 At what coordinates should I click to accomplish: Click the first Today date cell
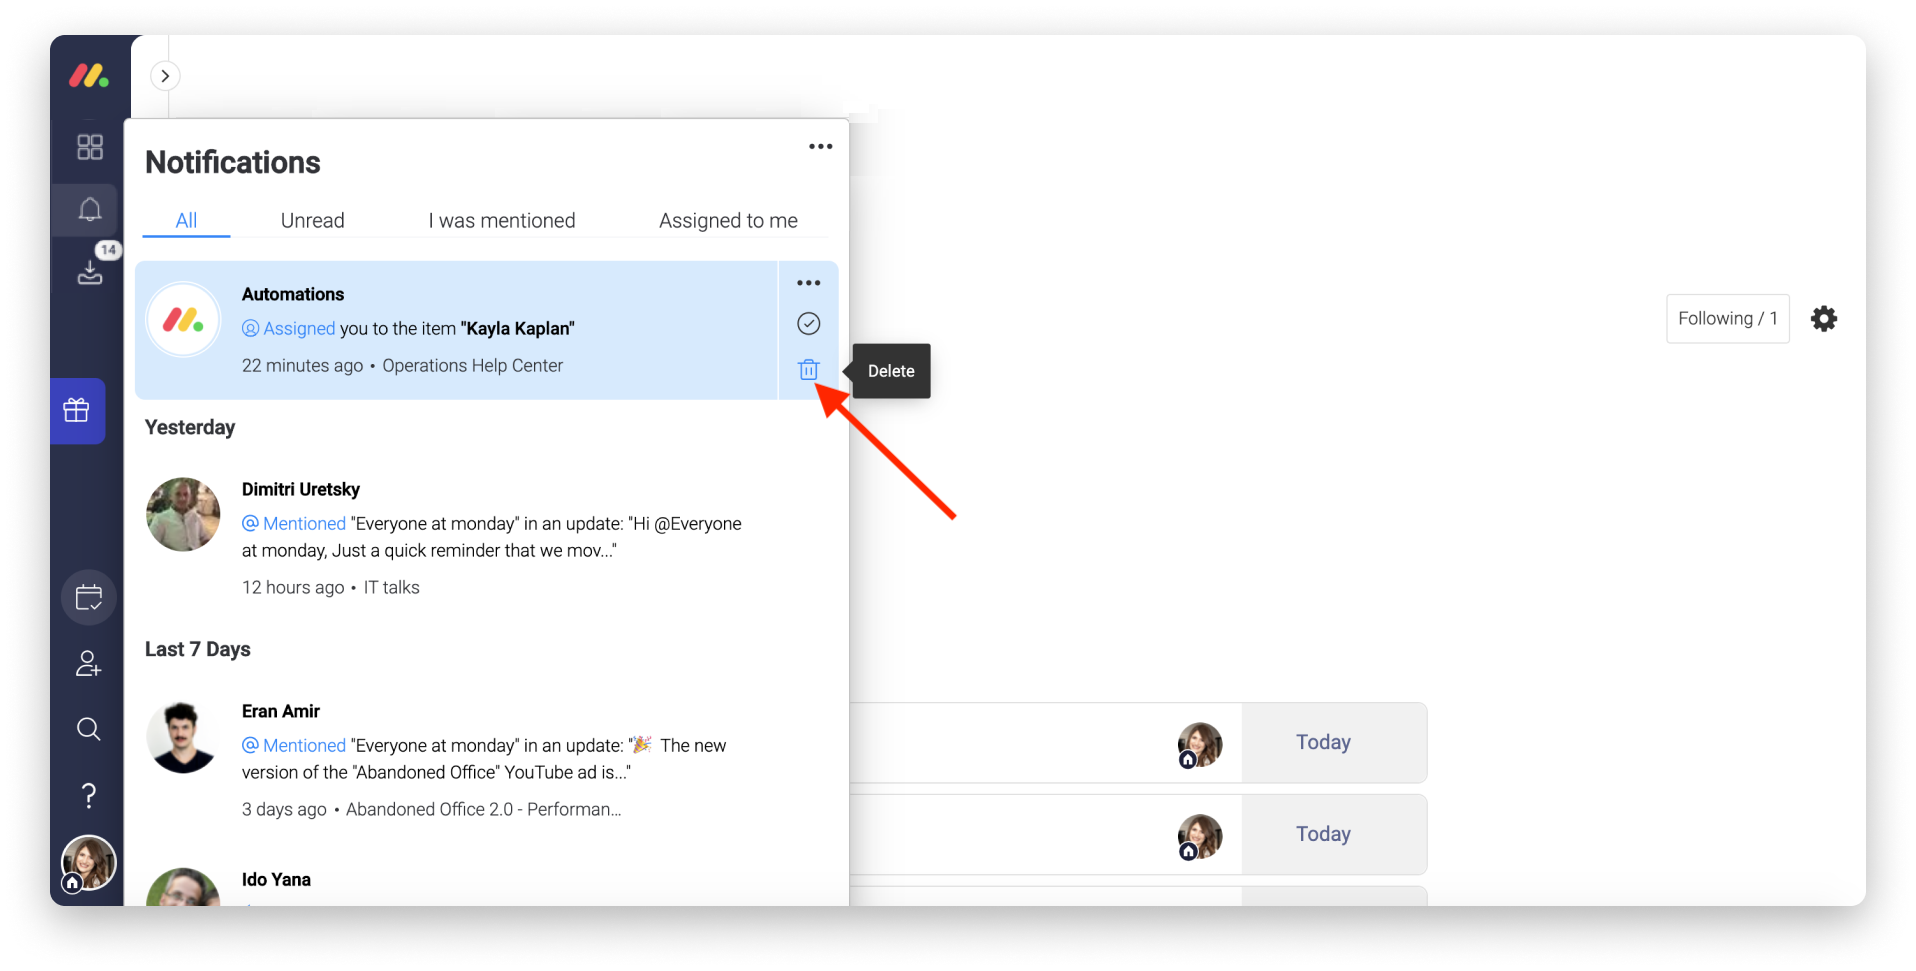(1334, 742)
